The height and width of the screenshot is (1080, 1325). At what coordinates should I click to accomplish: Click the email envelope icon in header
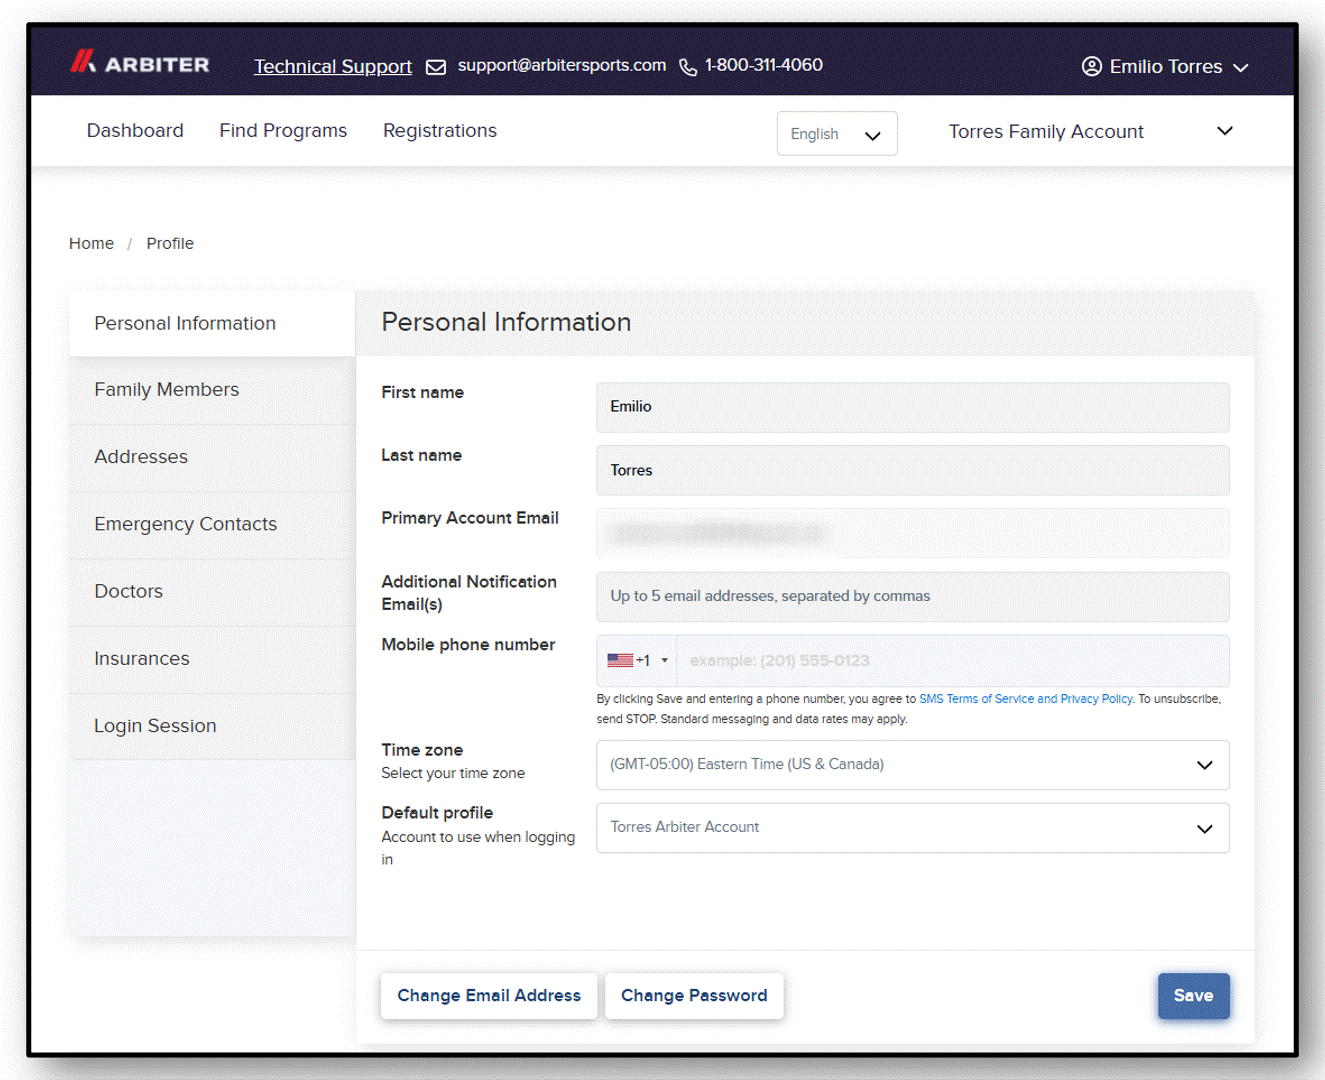[436, 67]
